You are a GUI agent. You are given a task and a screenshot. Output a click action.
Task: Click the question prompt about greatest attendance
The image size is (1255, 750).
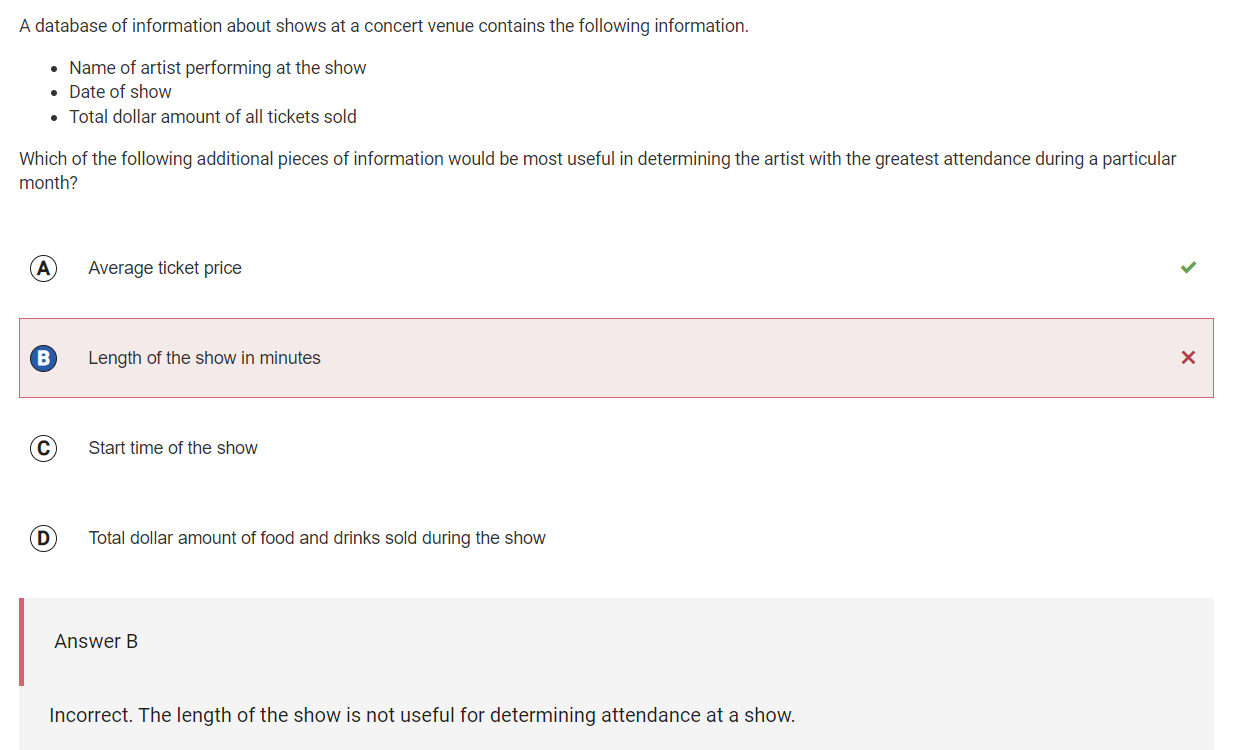point(598,171)
